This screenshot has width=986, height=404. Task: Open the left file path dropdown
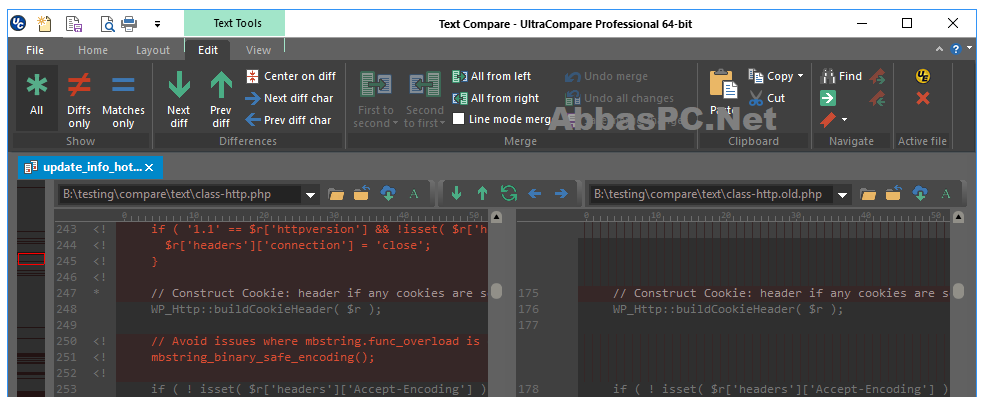pos(310,195)
